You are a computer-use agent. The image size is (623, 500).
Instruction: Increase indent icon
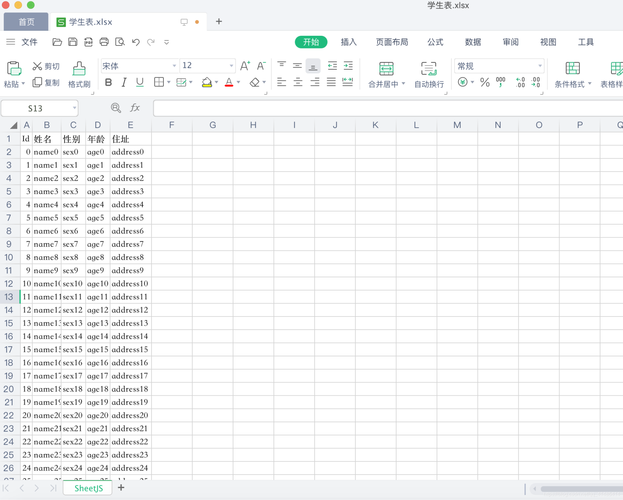tap(348, 66)
